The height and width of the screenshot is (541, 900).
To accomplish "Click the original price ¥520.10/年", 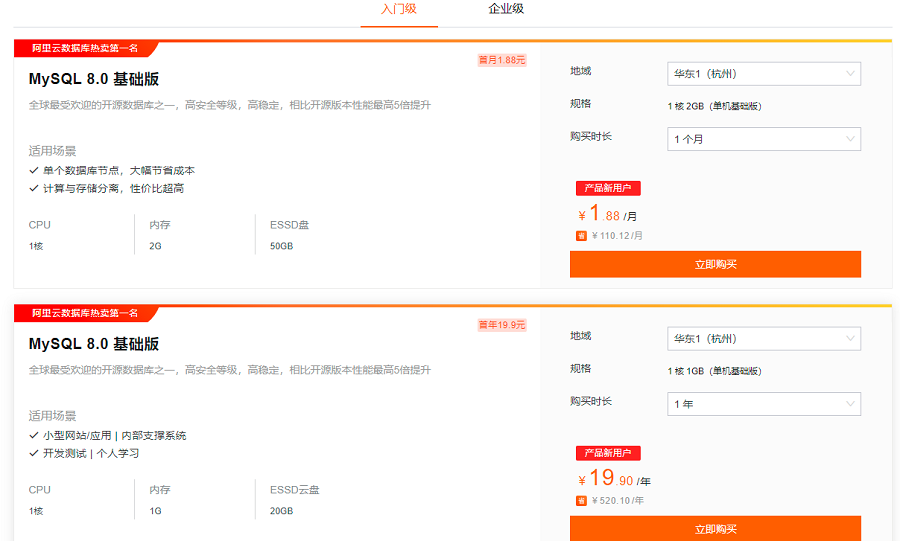I will tap(618, 501).
